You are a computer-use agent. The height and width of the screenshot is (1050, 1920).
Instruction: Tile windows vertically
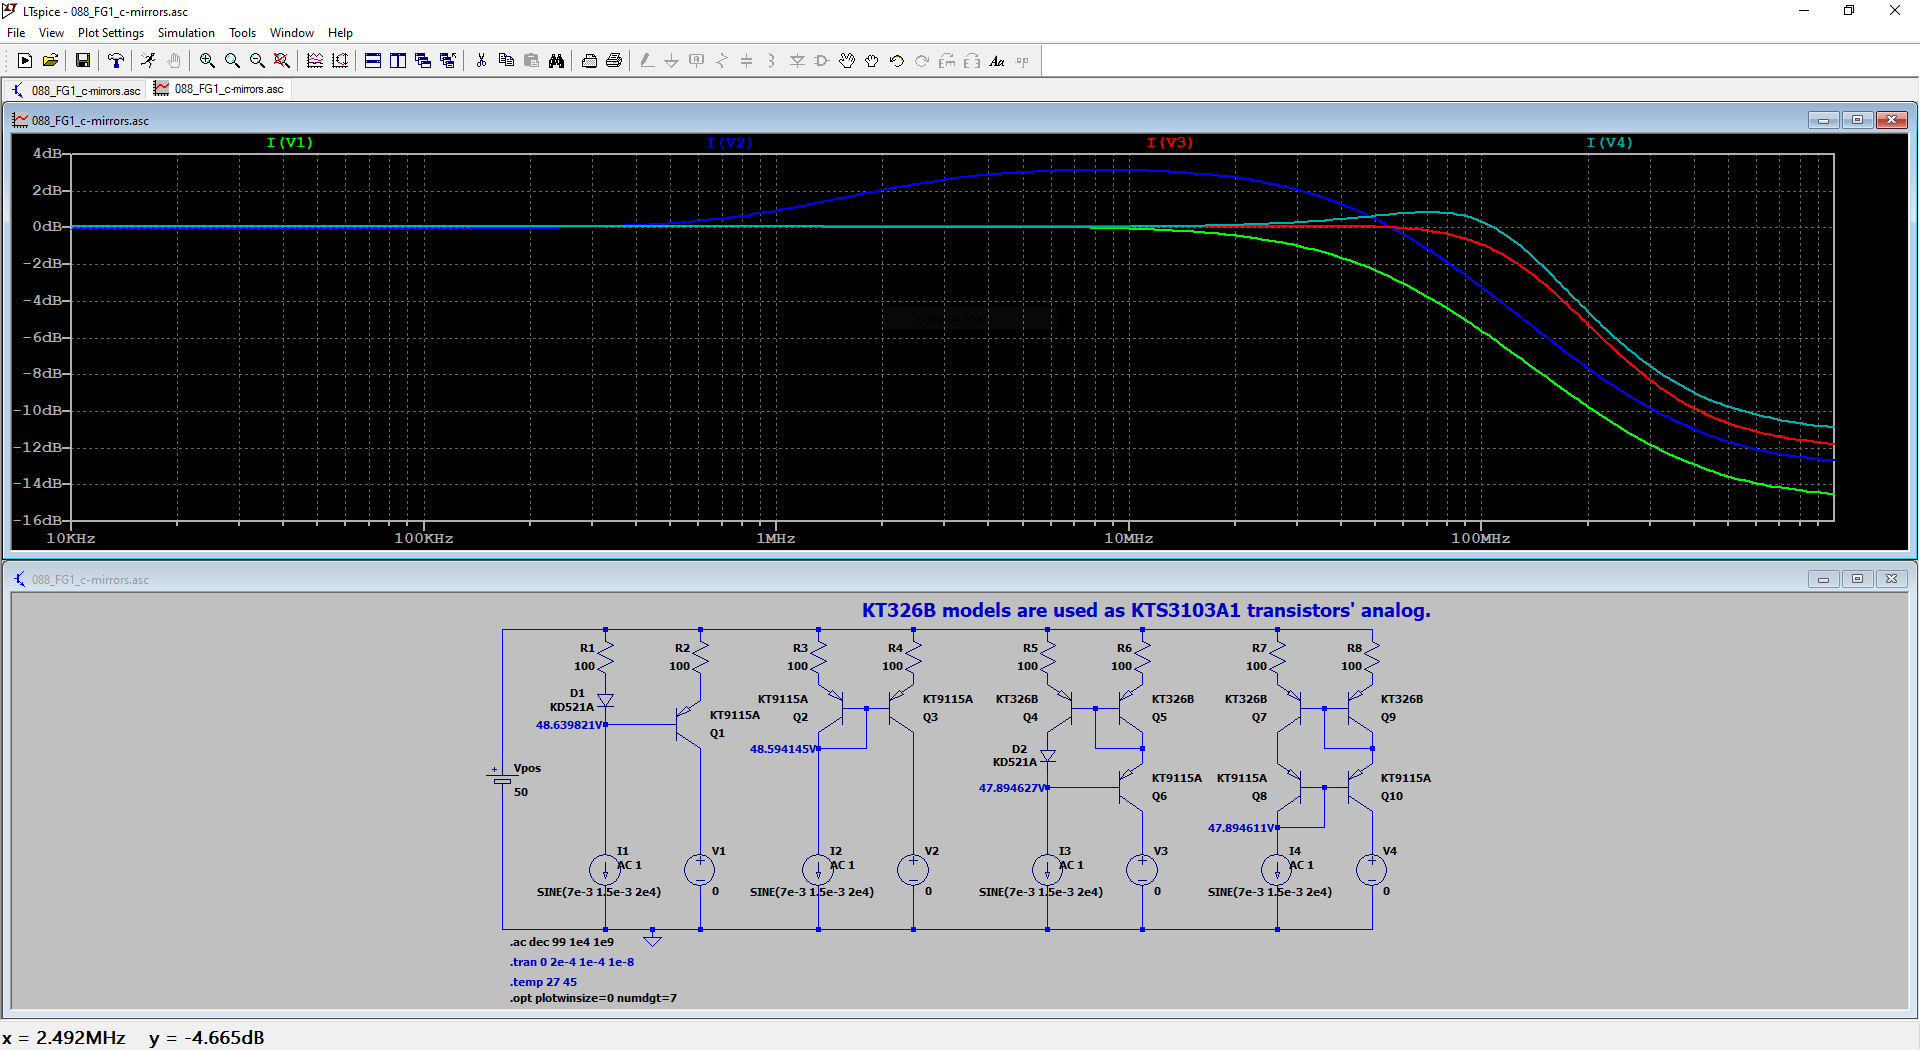coord(398,61)
